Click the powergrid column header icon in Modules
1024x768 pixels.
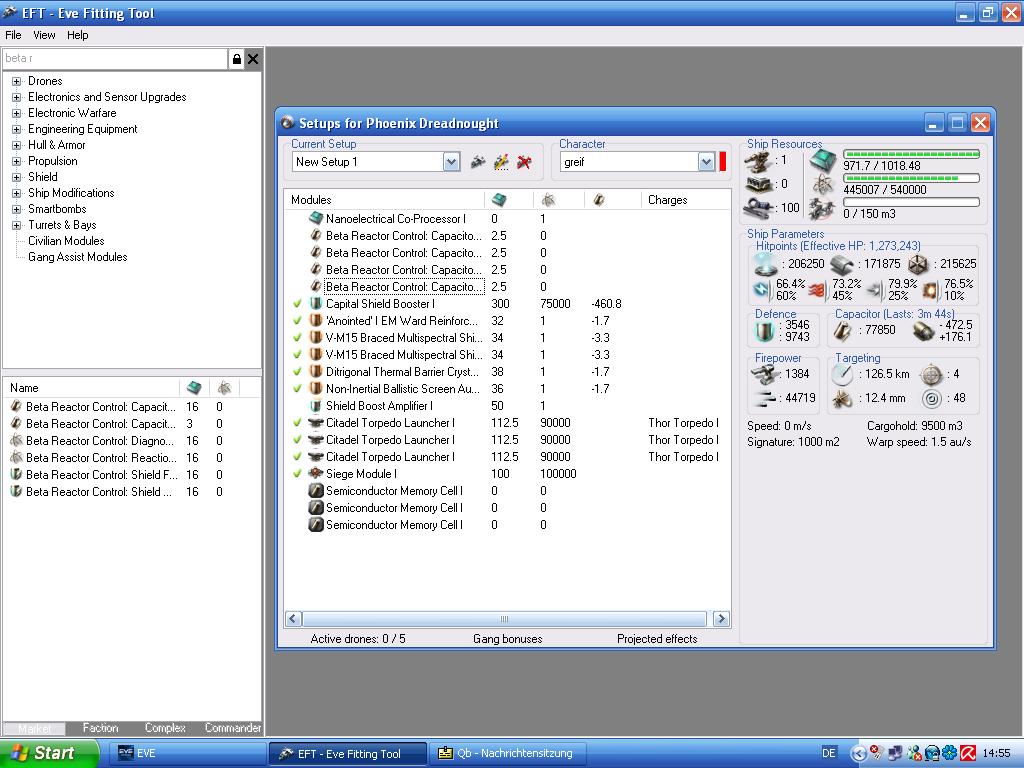coord(549,199)
